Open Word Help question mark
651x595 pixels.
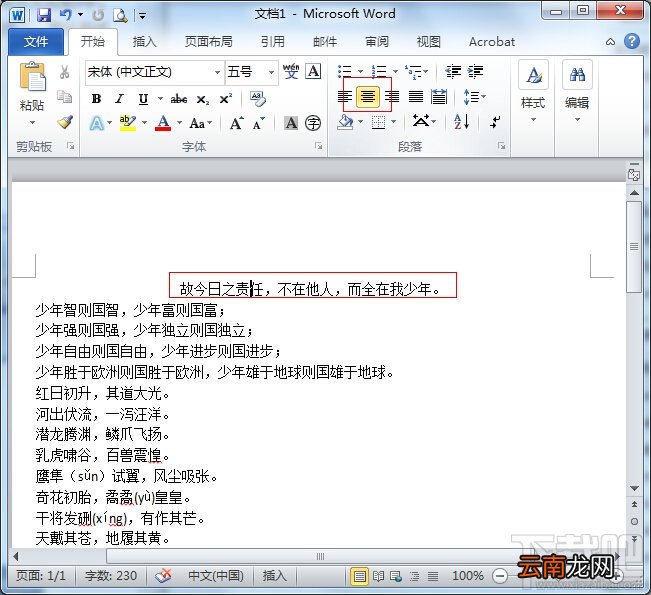[632, 41]
